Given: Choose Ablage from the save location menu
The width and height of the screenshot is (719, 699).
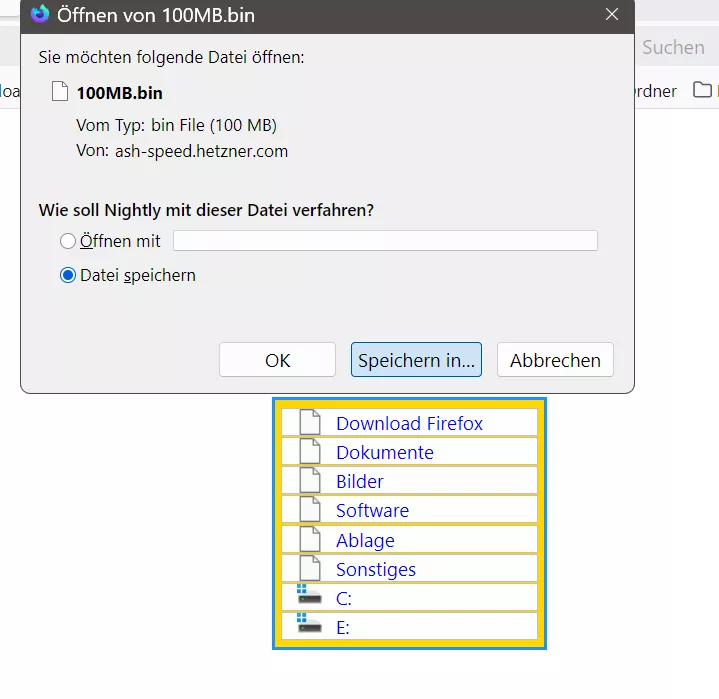Looking at the screenshot, I should click(x=409, y=539).
